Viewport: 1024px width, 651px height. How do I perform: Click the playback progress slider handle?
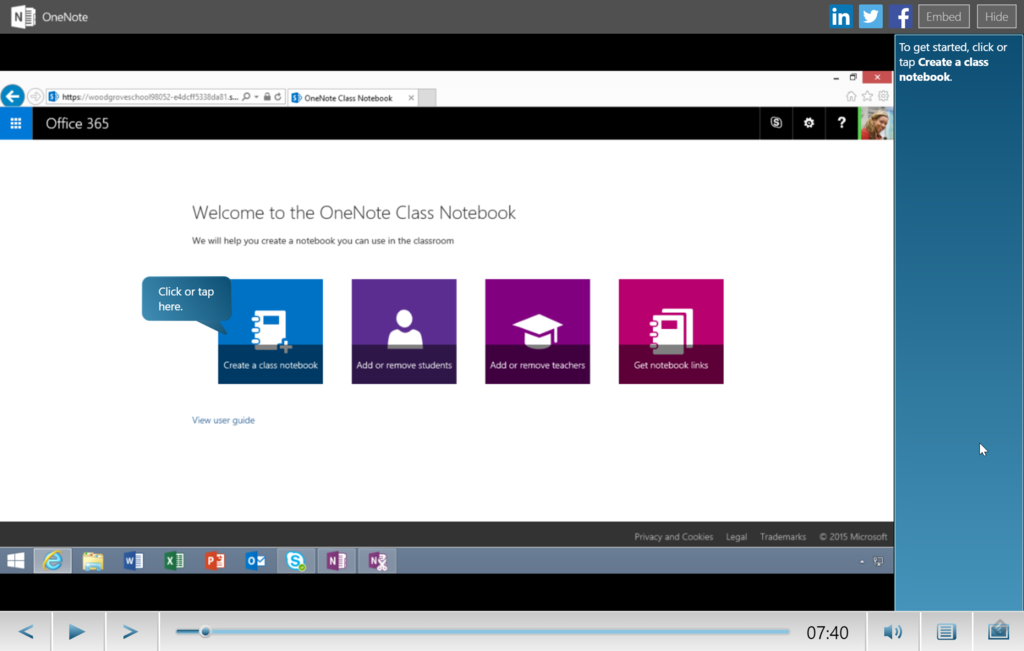205,631
